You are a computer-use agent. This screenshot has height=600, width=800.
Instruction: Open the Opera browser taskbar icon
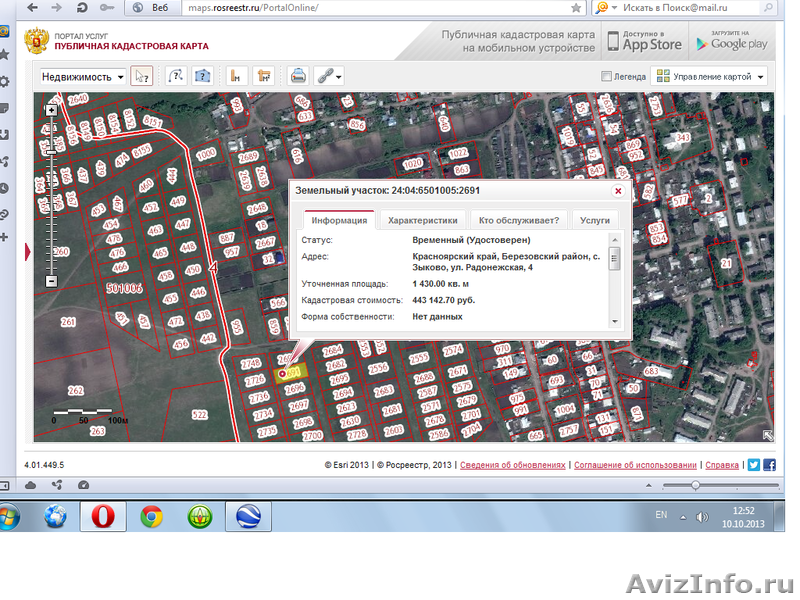pyautogui.click(x=103, y=516)
